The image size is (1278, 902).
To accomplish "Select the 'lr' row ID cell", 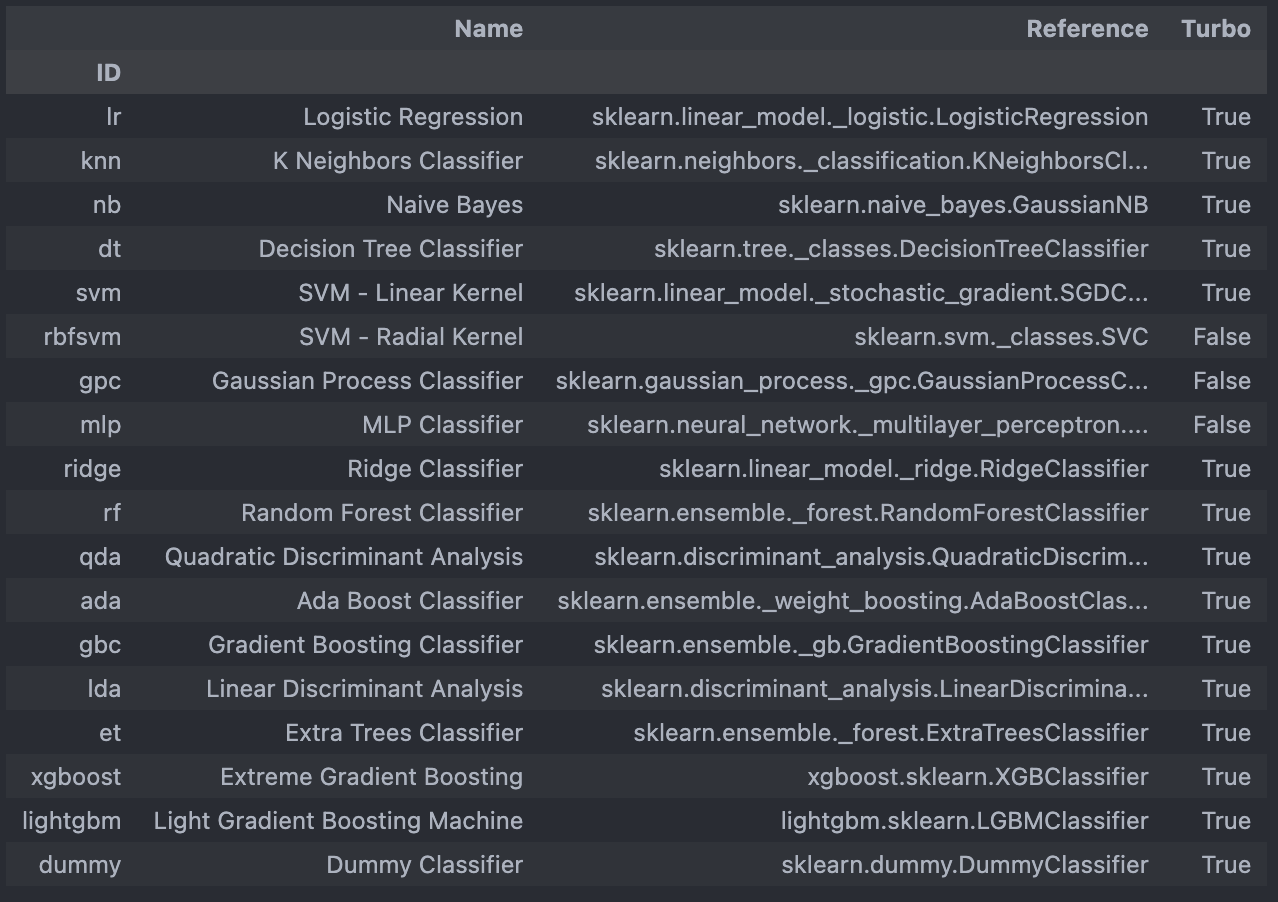I will pyautogui.click(x=113, y=117).
